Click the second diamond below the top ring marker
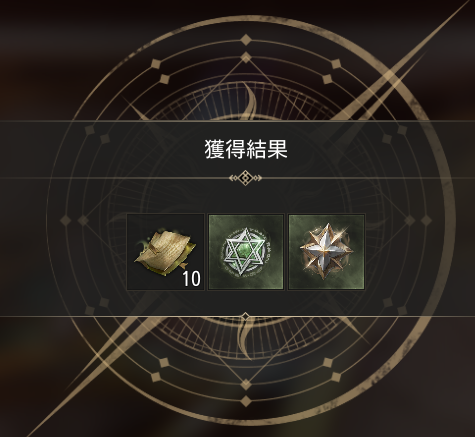 pyautogui.click(x=246, y=57)
